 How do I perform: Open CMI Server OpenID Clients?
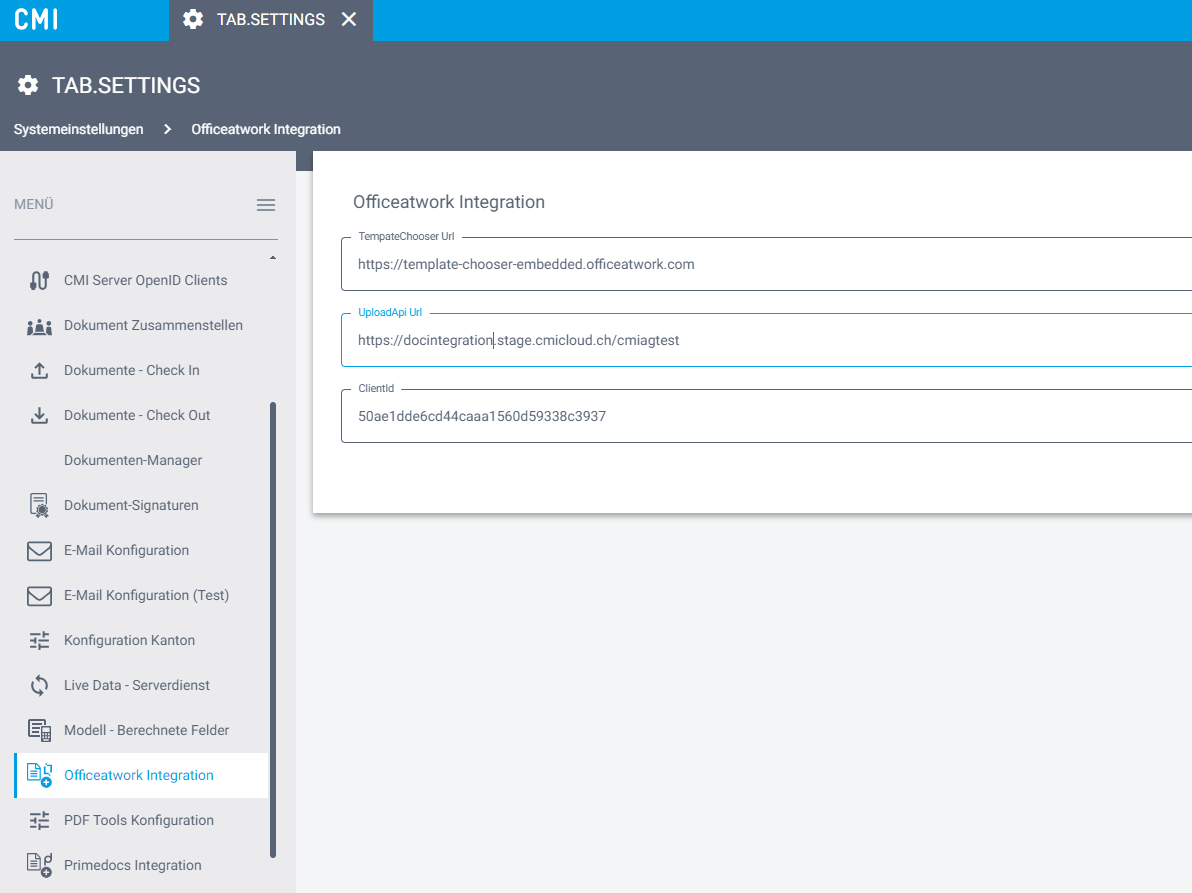(x=145, y=280)
